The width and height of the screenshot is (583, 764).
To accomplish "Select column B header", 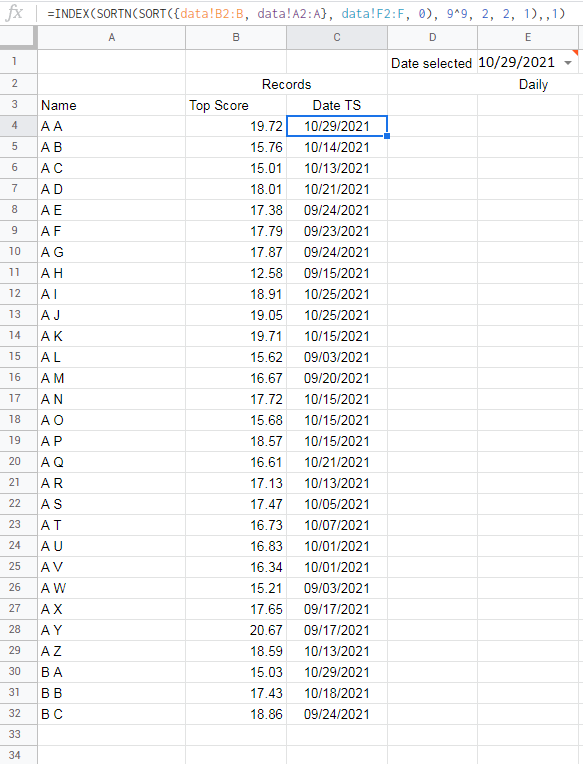I will 236,38.
